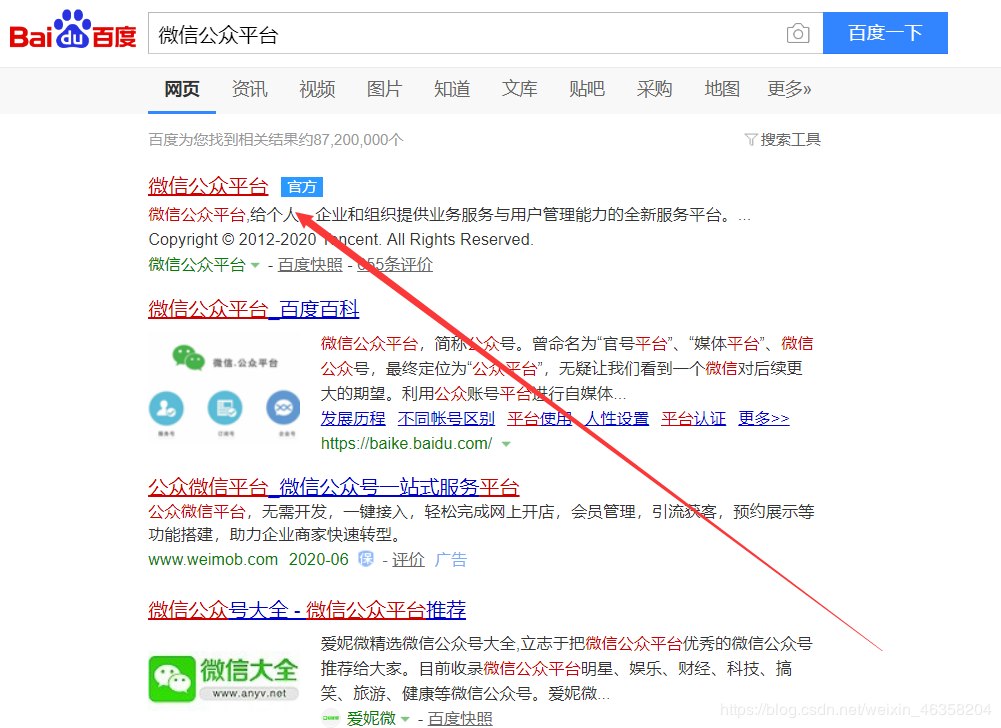
Task: Open the 更多» tab menu
Action: pyautogui.click(x=789, y=89)
